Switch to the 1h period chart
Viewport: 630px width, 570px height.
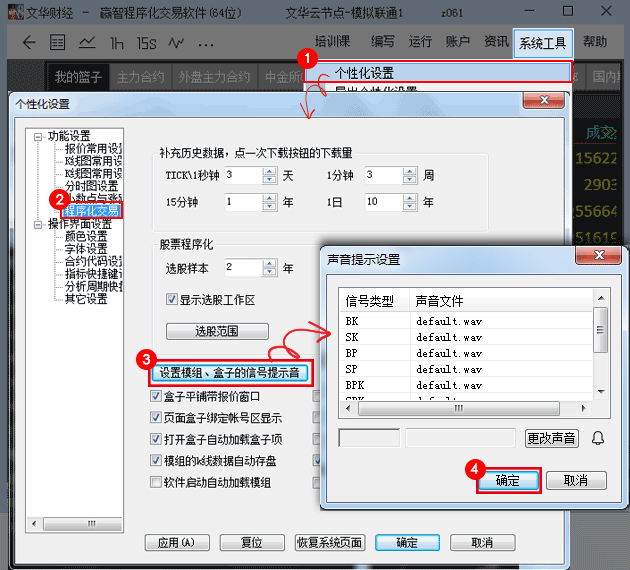click(117, 43)
